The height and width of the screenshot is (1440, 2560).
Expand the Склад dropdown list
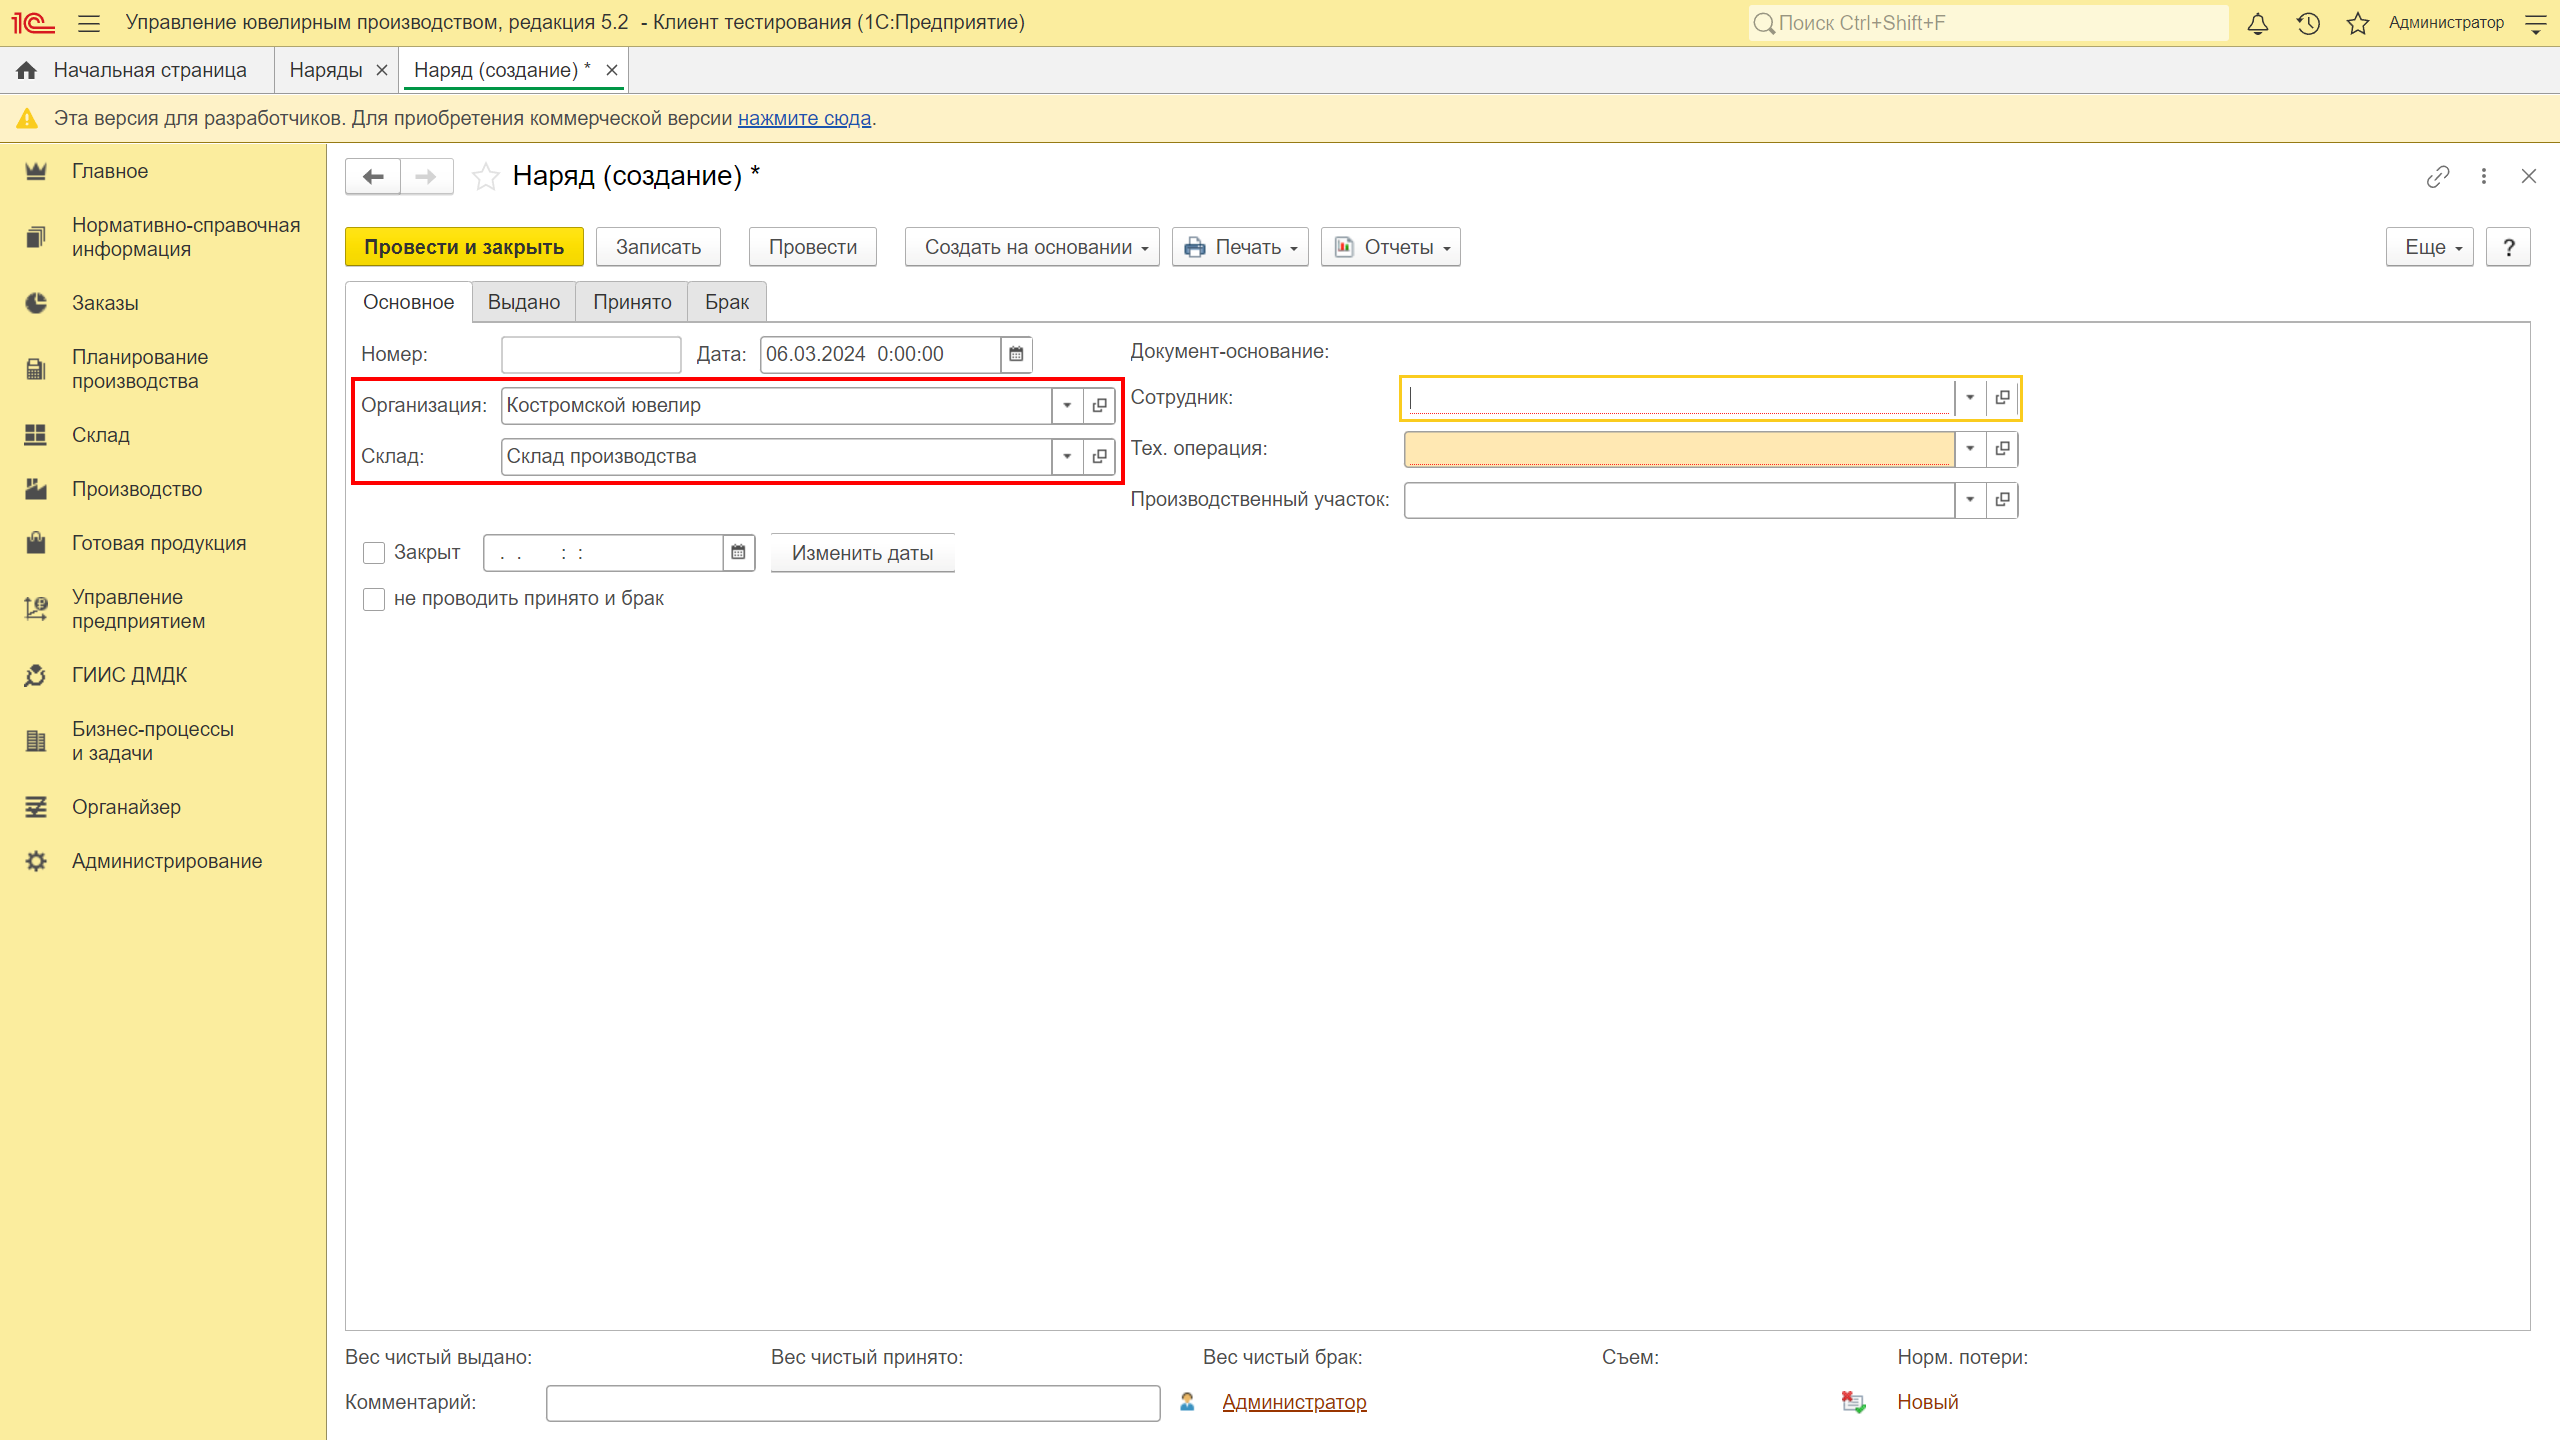pyautogui.click(x=1067, y=456)
